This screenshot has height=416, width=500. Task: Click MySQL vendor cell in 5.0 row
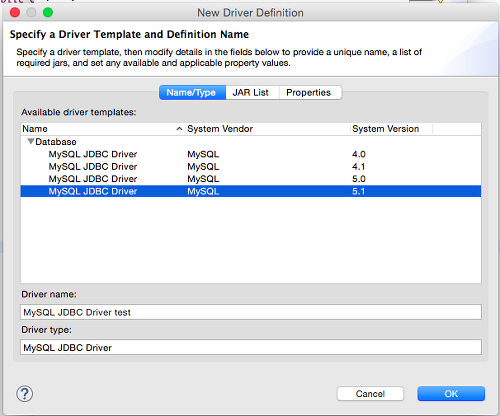click(x=203, y=179)
